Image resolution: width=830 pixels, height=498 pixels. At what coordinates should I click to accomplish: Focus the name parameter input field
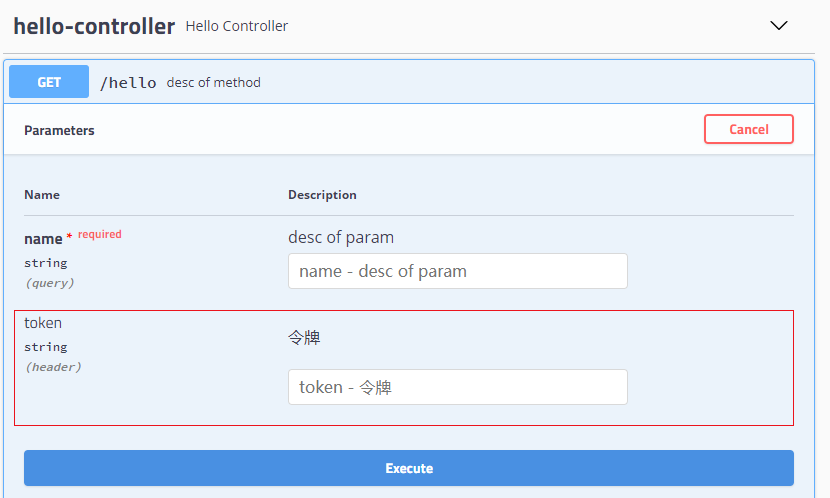coord(457,271)
